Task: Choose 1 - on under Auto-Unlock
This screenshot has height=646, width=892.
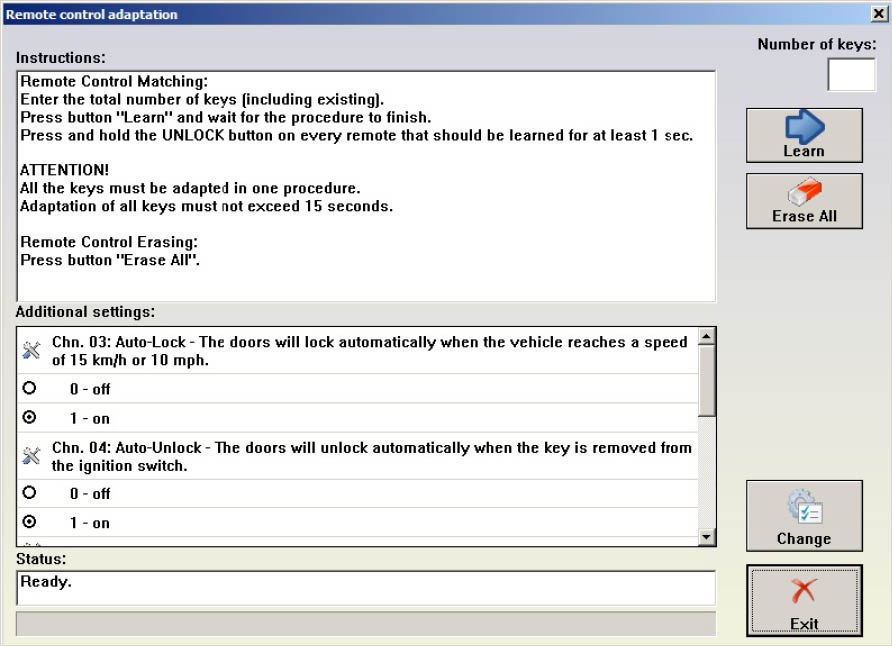Action: click(x=29, y=522)
